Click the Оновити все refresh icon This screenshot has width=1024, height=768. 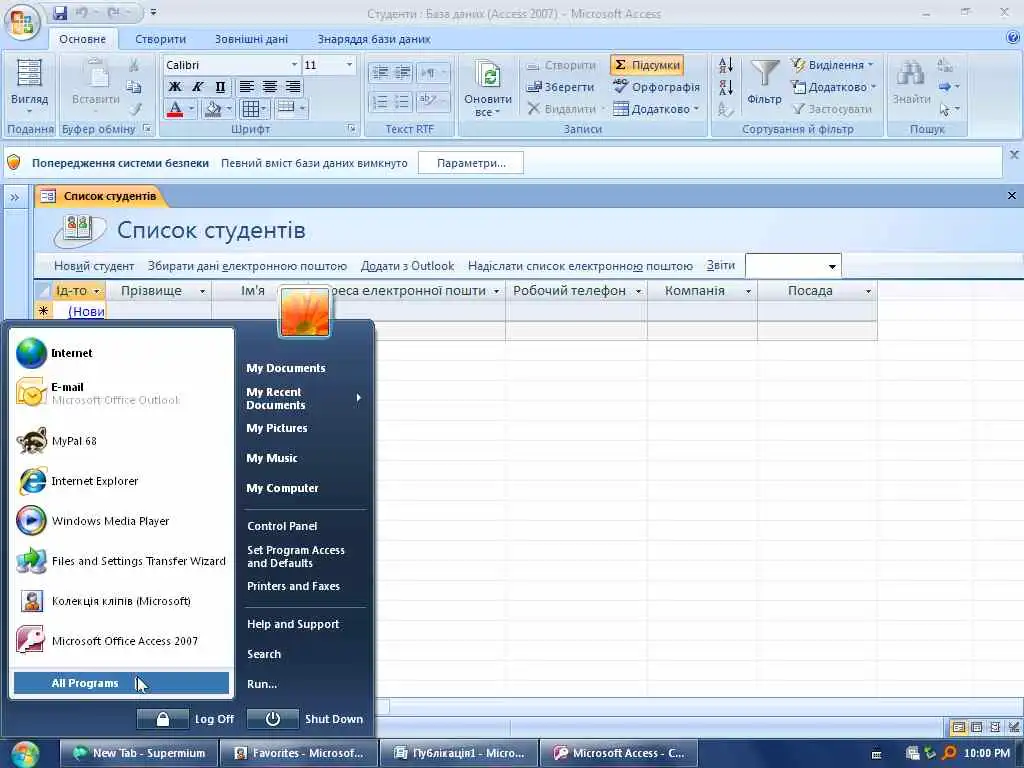[x=488, y=76]
